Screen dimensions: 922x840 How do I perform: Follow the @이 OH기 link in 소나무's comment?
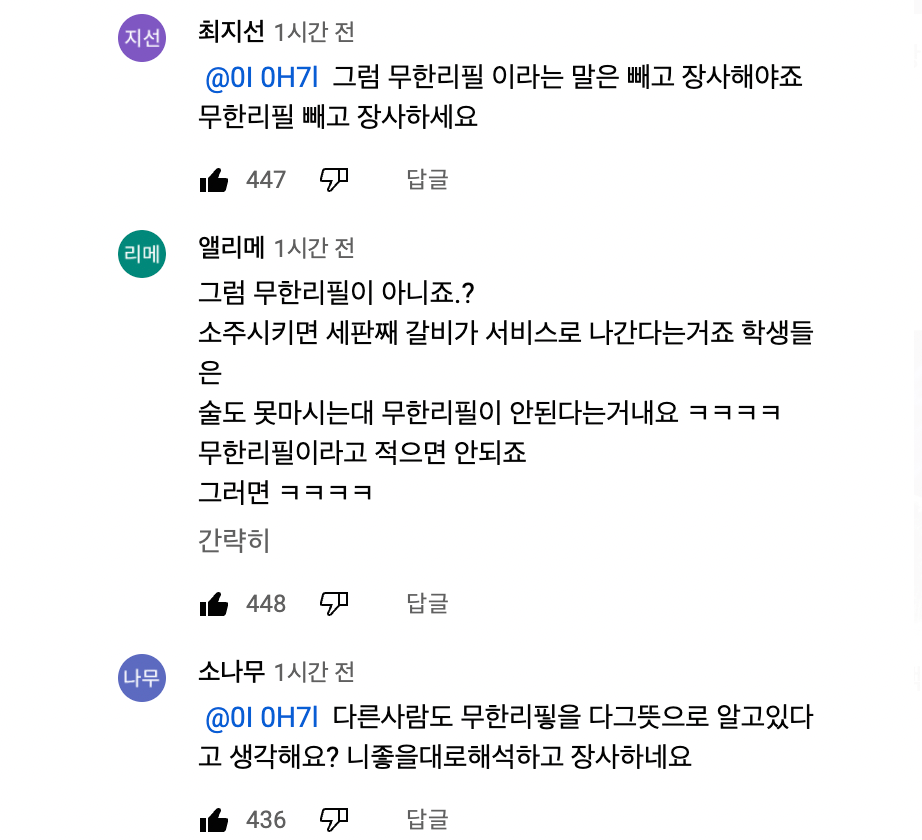tap(261, 716)
